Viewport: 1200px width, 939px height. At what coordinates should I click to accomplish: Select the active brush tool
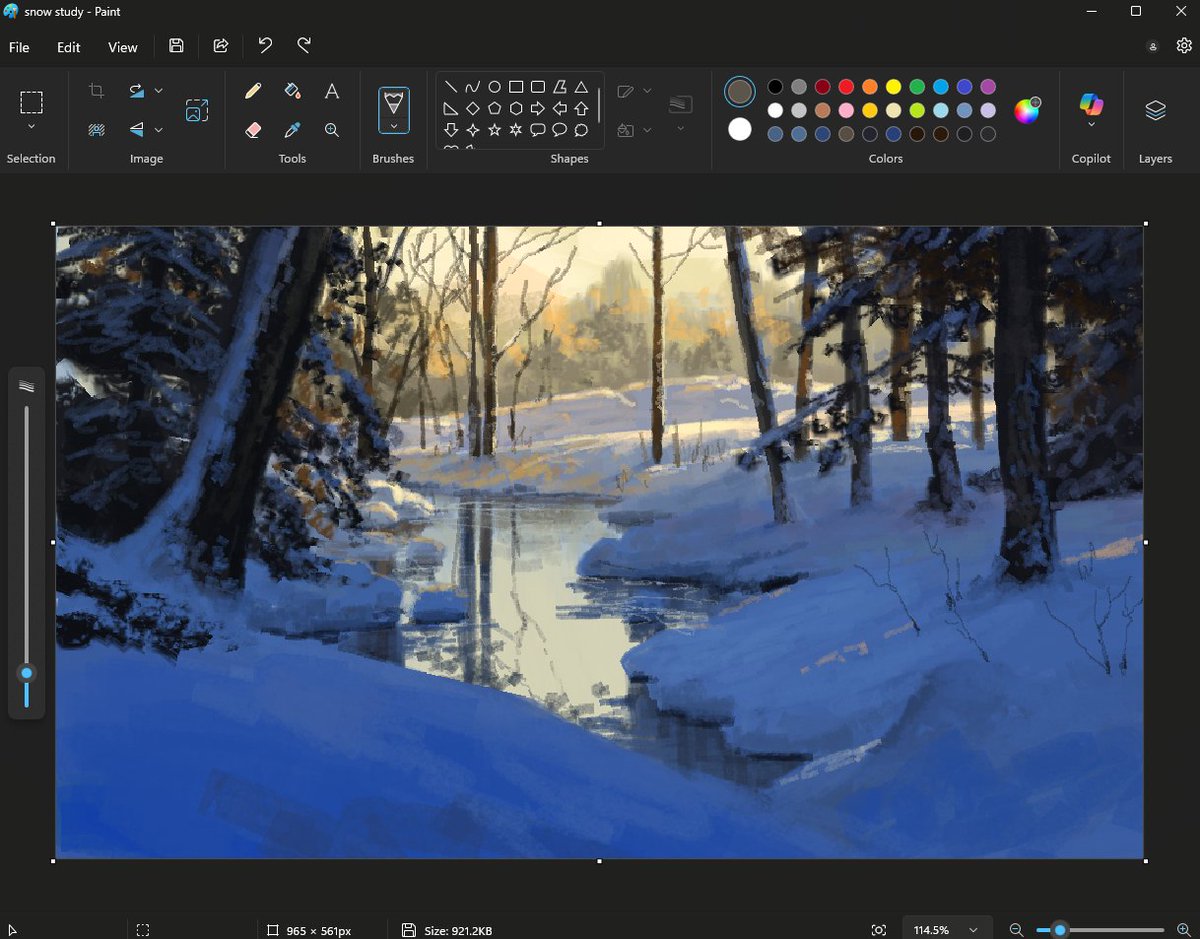coord(394,102)
